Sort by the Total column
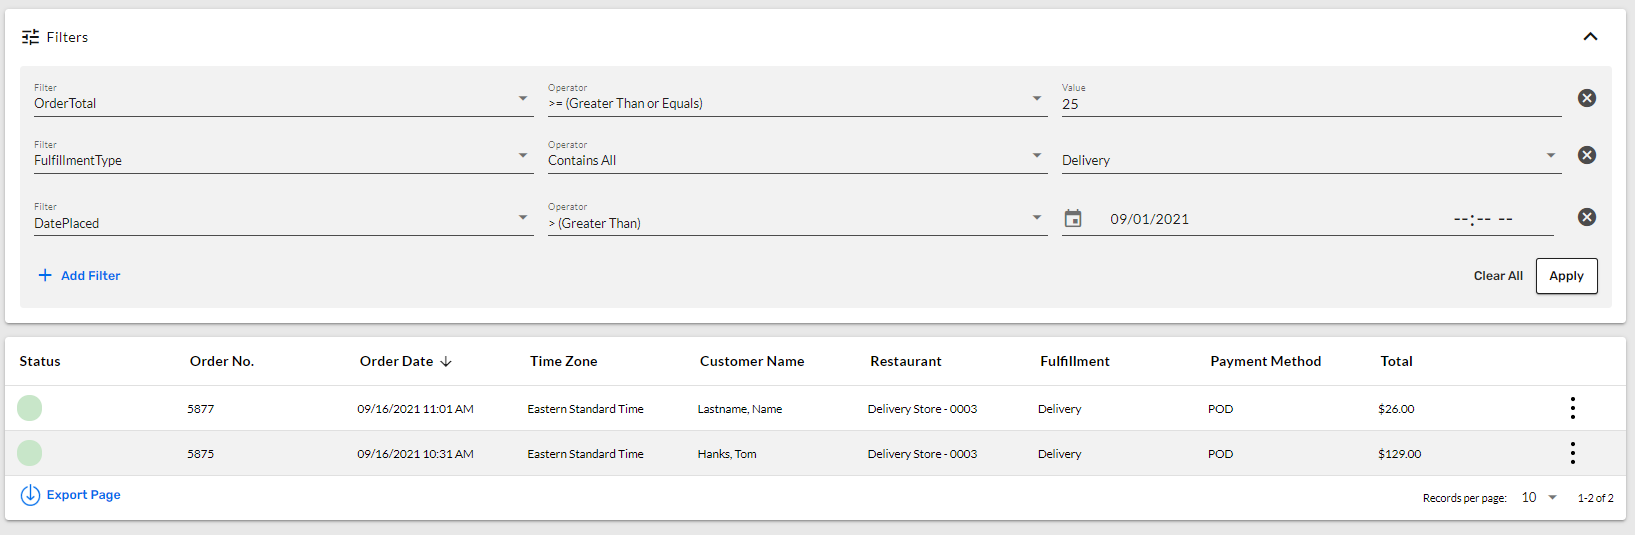Screen dimensions: 1635x535 coord(1397,361)
